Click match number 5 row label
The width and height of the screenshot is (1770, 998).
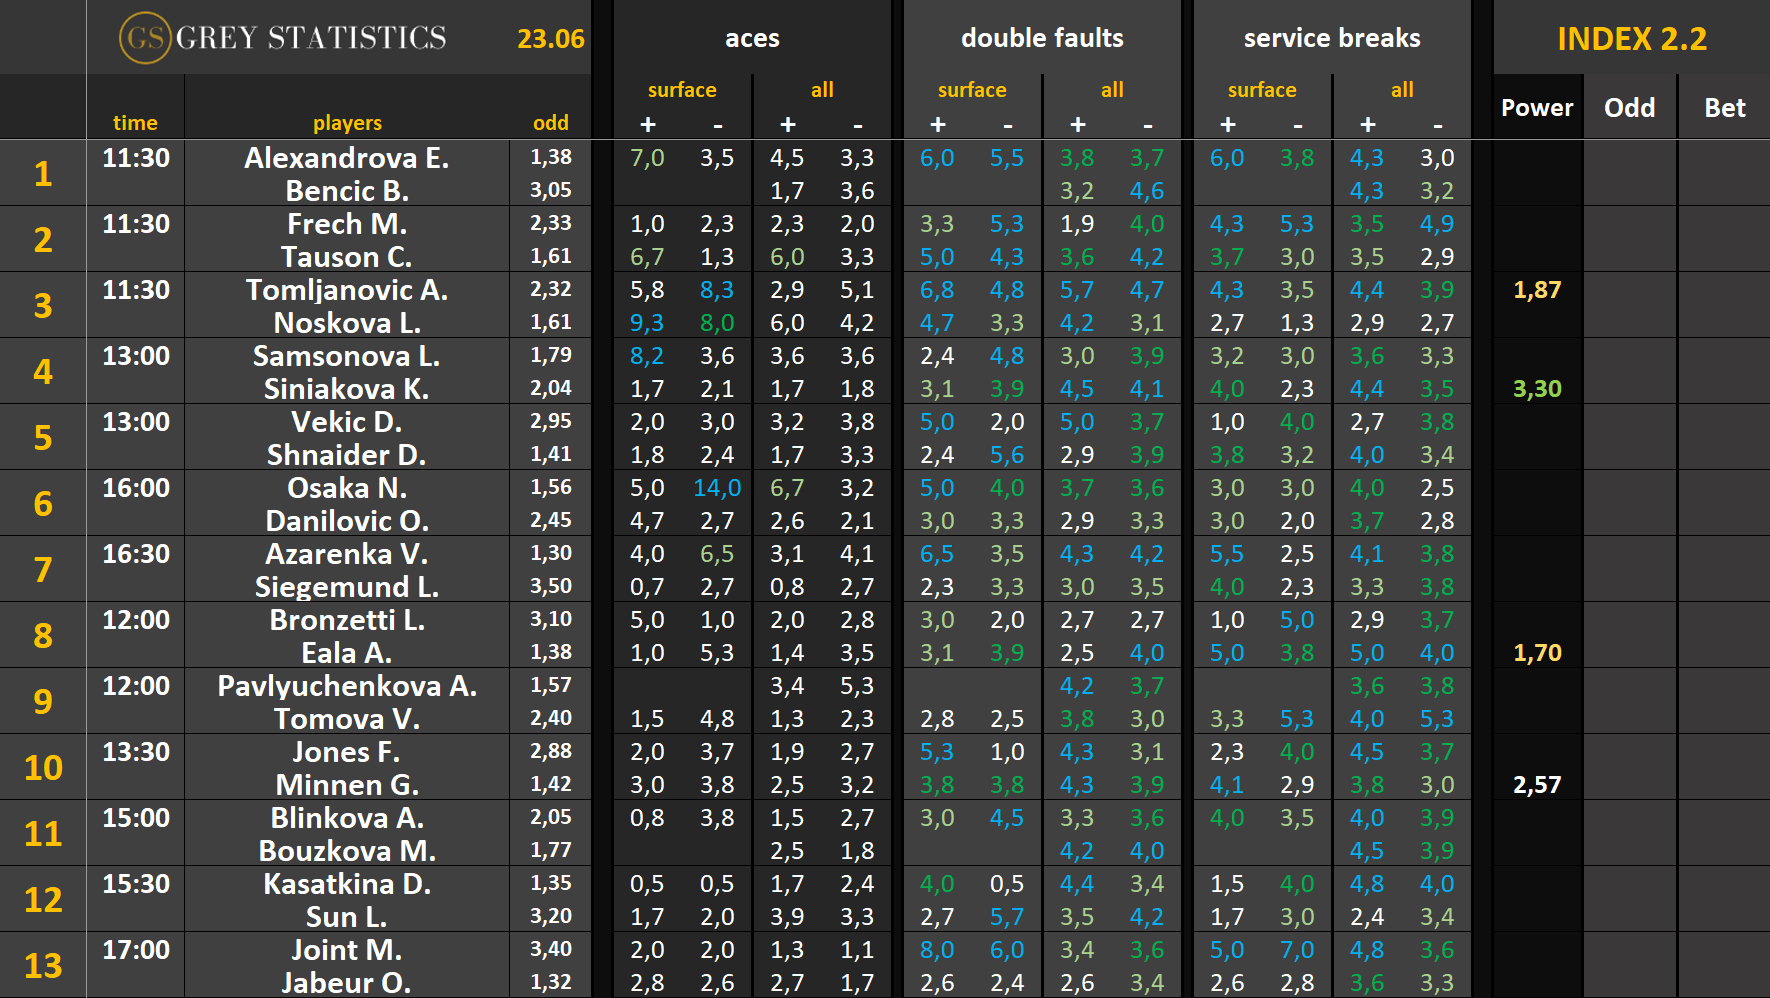click(x=43, y=438)
